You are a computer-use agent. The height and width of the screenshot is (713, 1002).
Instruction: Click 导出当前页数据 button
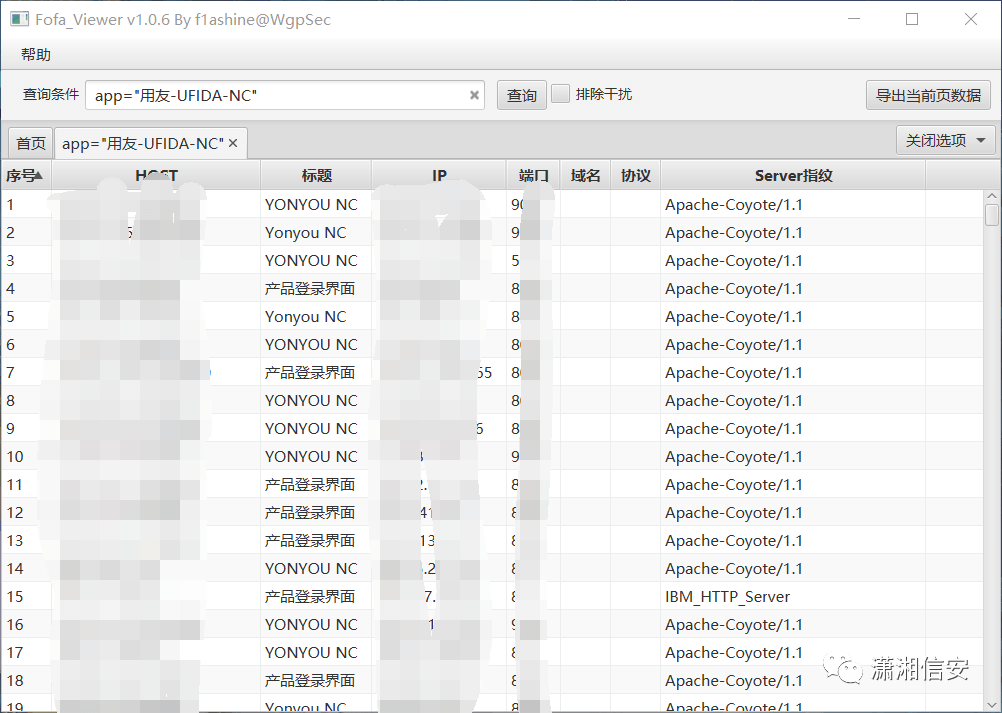click(x=928, y=95)
